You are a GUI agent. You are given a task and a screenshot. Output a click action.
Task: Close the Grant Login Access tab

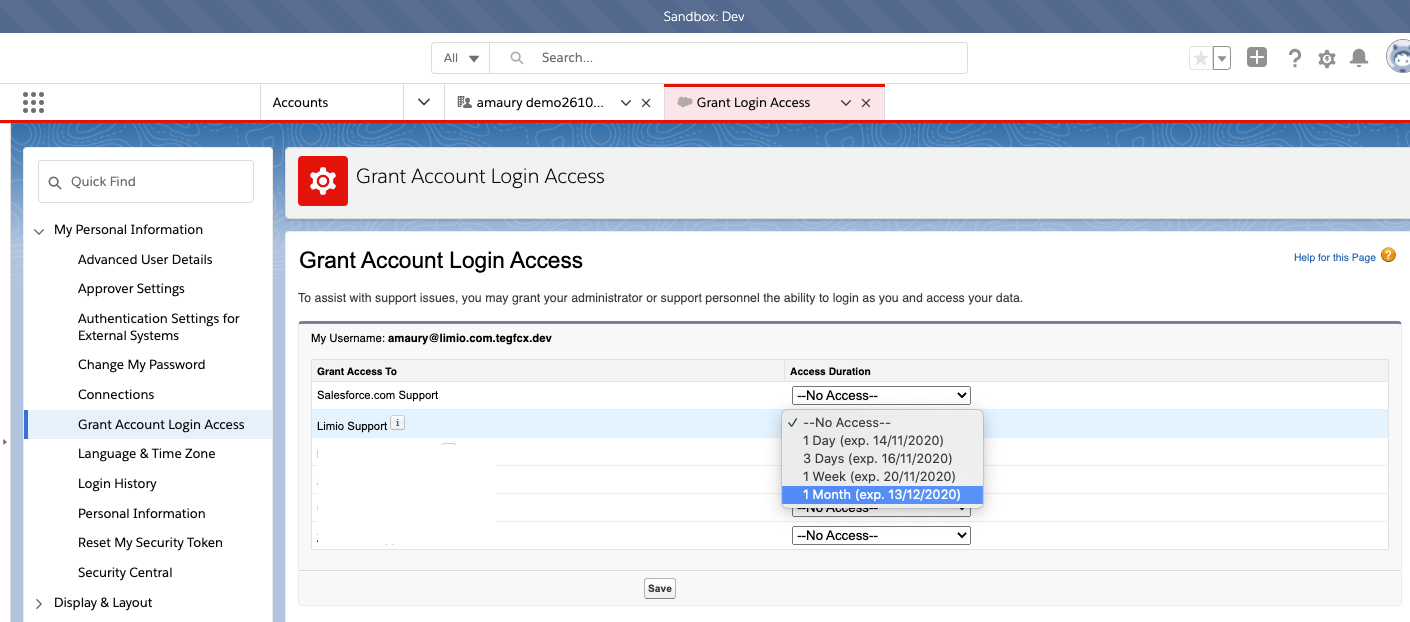(x=866, y=103)
